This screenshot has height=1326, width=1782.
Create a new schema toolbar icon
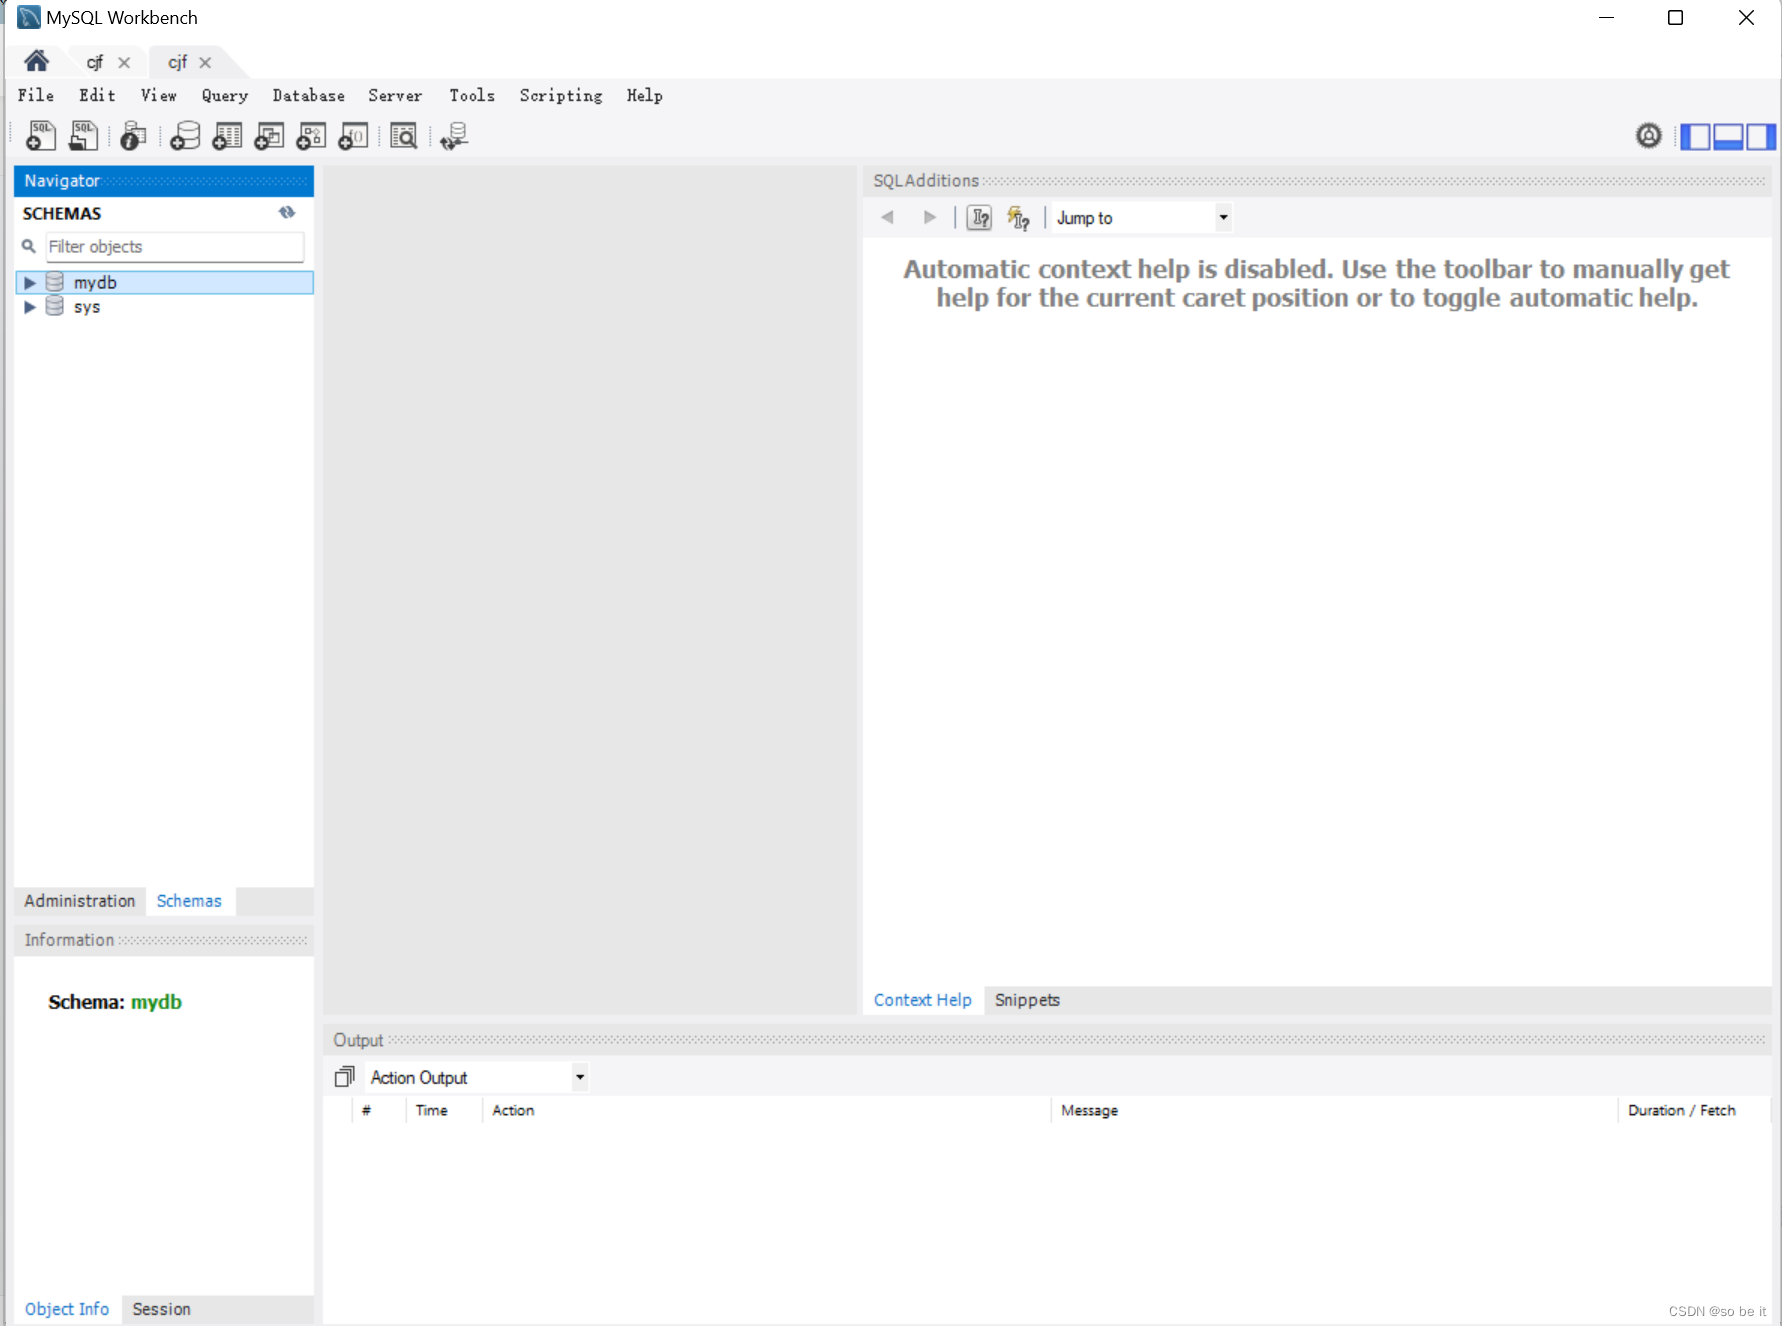185,135
